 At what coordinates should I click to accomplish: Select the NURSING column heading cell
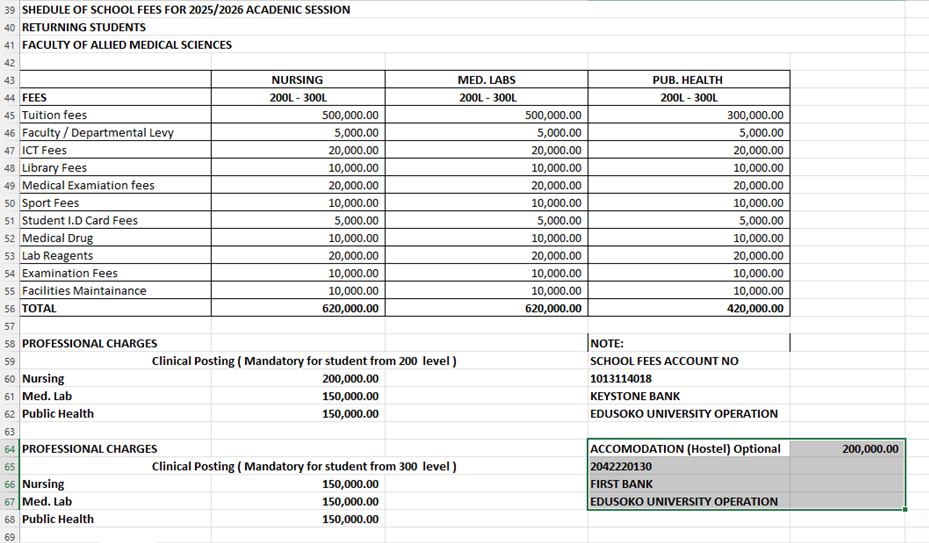pos(297,80)
